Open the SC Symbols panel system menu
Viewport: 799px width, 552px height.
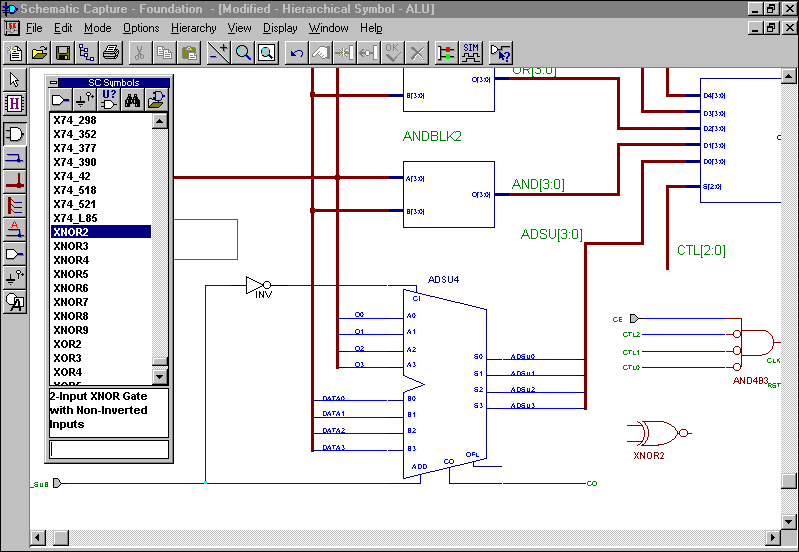54,83
